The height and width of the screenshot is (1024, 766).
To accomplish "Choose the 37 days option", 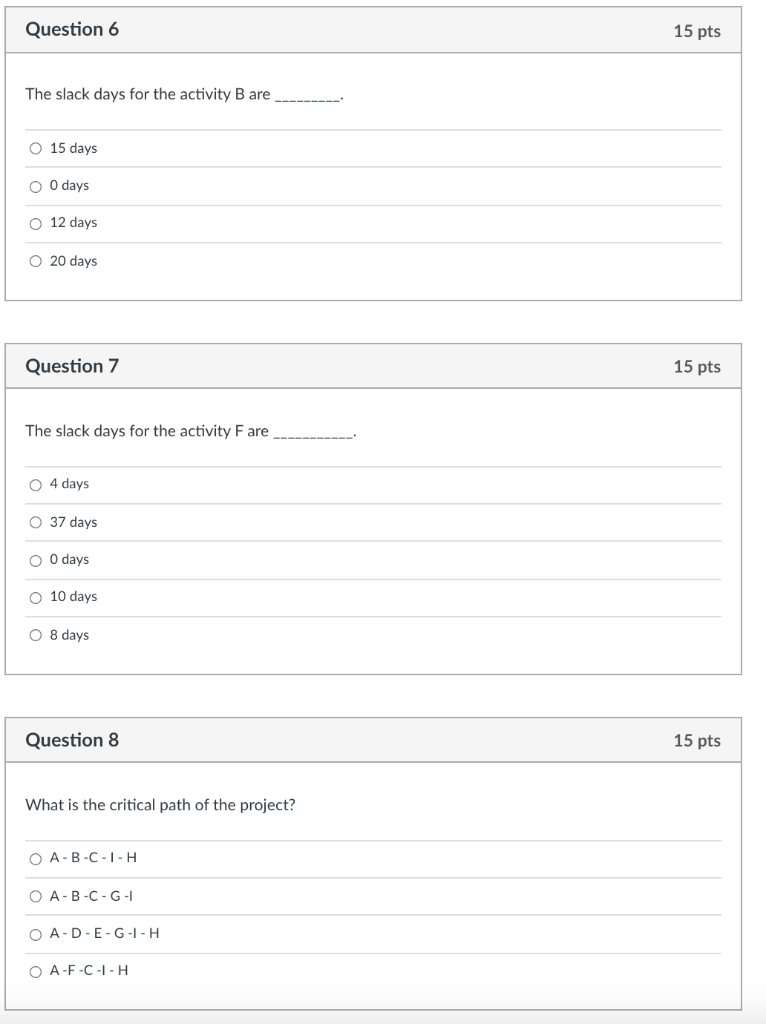I will (x=36, y=522).
